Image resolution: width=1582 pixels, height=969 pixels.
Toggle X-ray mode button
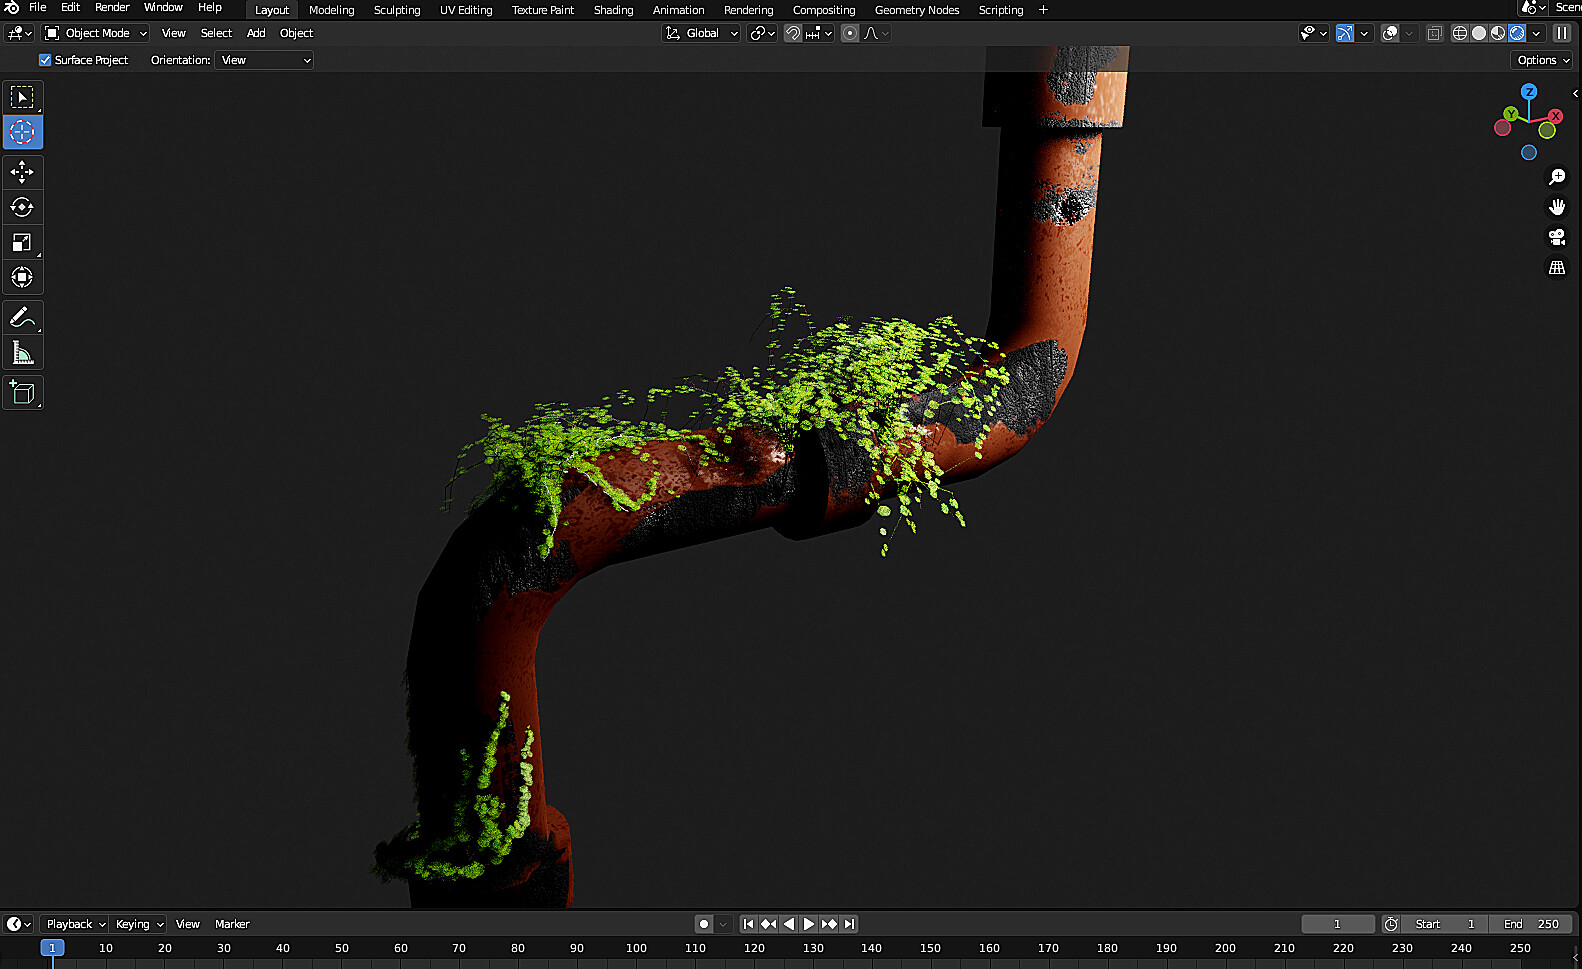1434,33
